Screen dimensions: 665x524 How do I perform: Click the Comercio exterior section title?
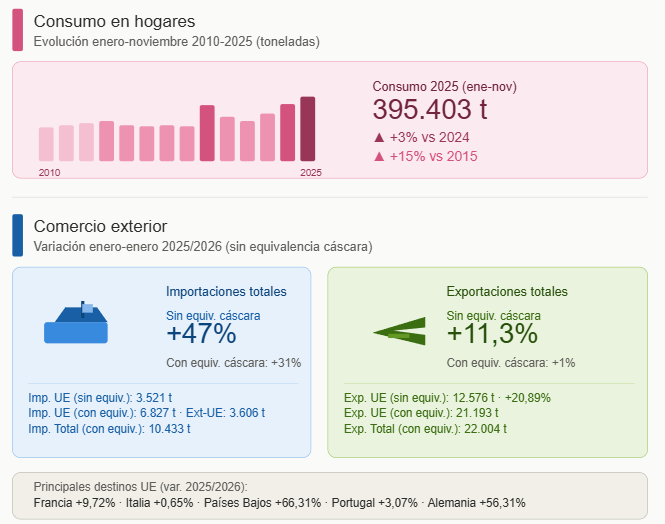click(x=100, y=226)
